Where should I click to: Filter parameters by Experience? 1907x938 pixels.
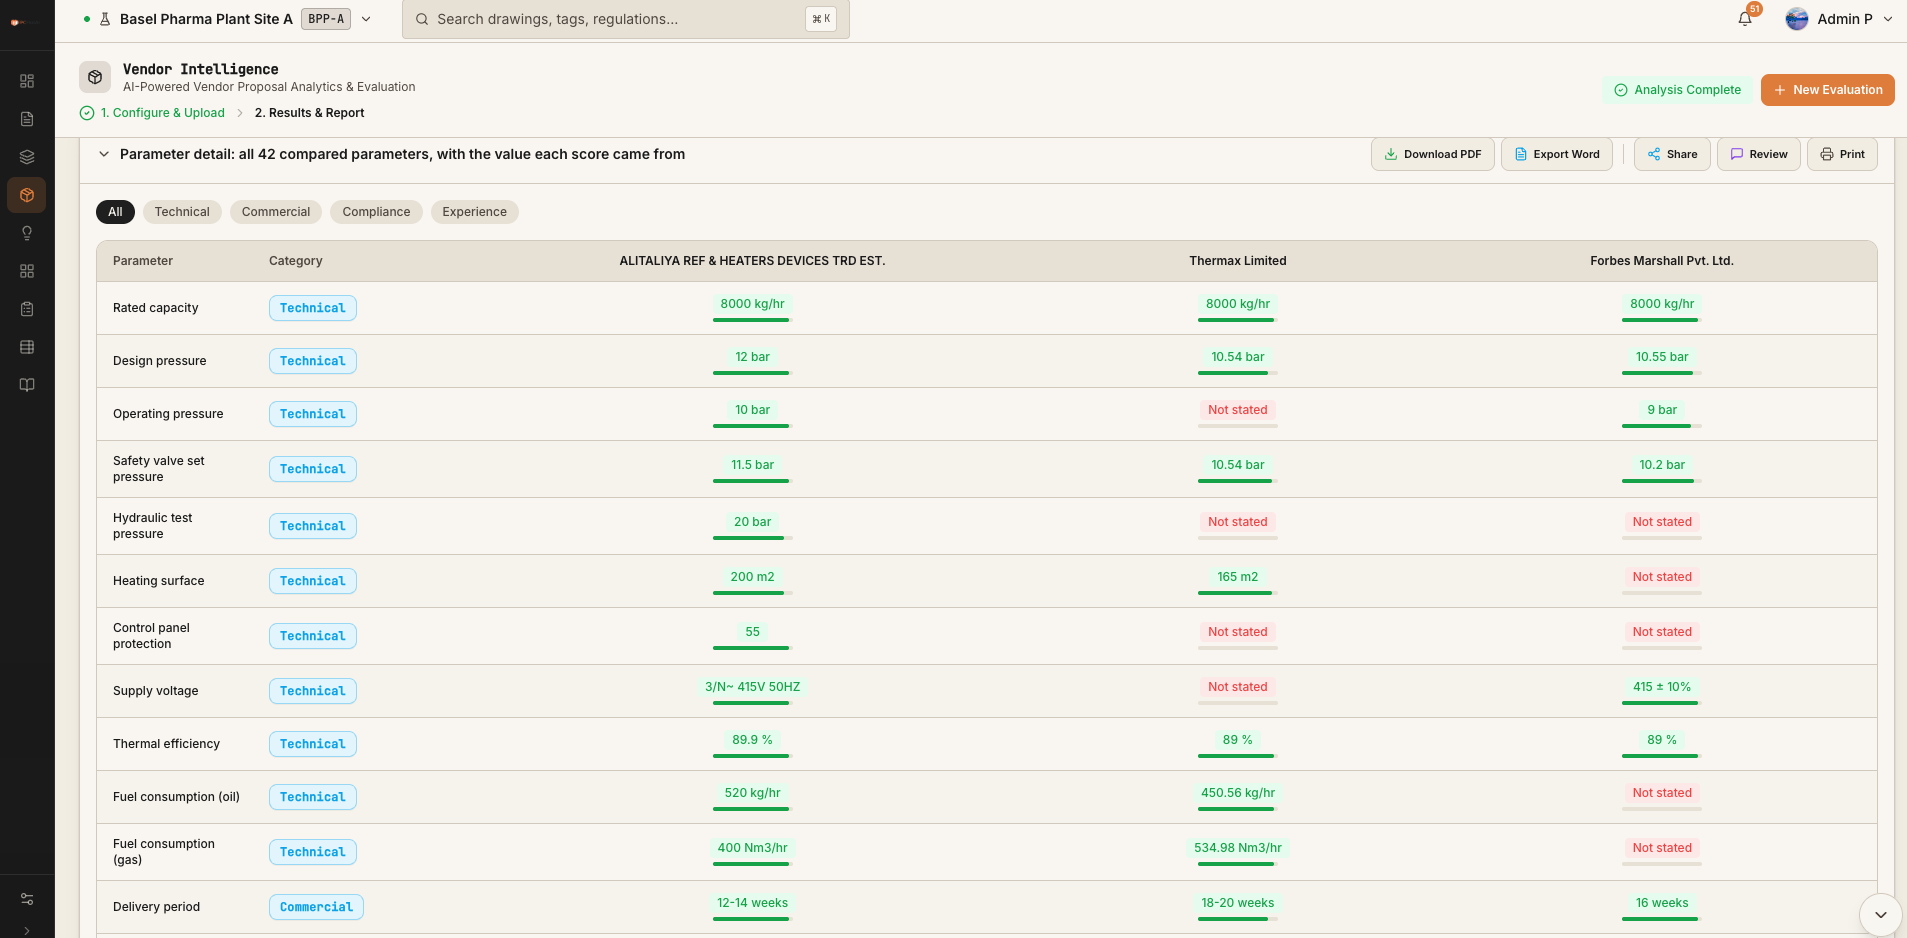[x=475, y=212]
